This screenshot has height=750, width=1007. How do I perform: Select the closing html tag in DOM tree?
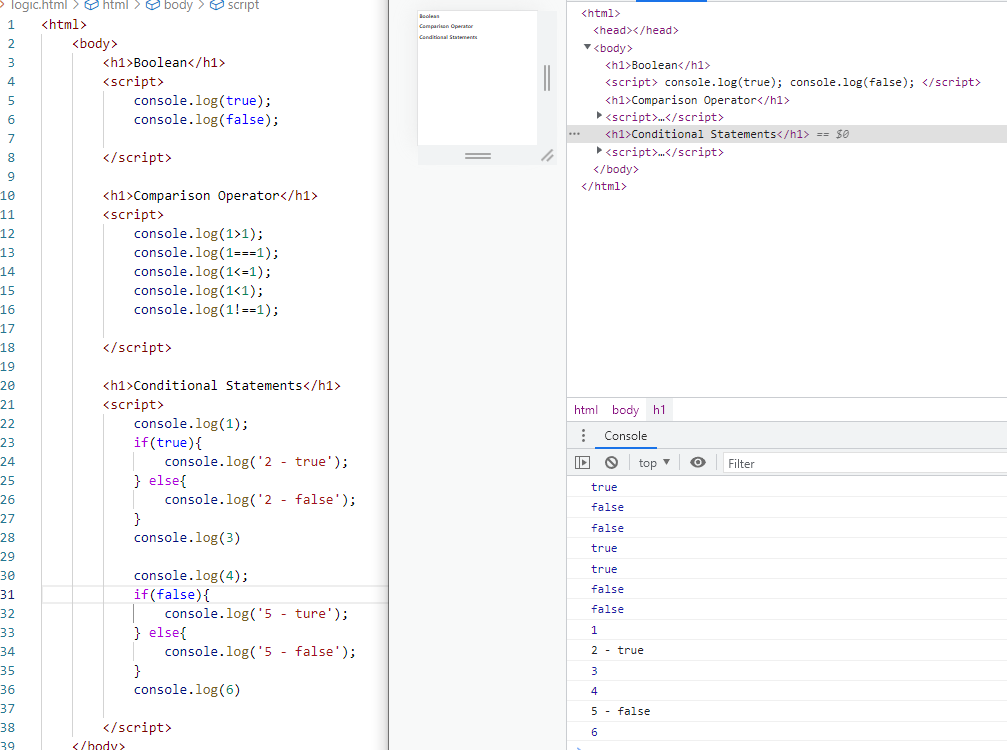coord(604,186)
